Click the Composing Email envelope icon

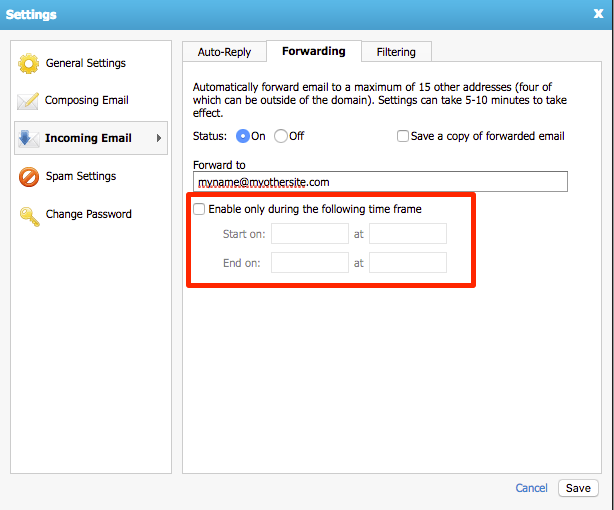tap(28, 101)
